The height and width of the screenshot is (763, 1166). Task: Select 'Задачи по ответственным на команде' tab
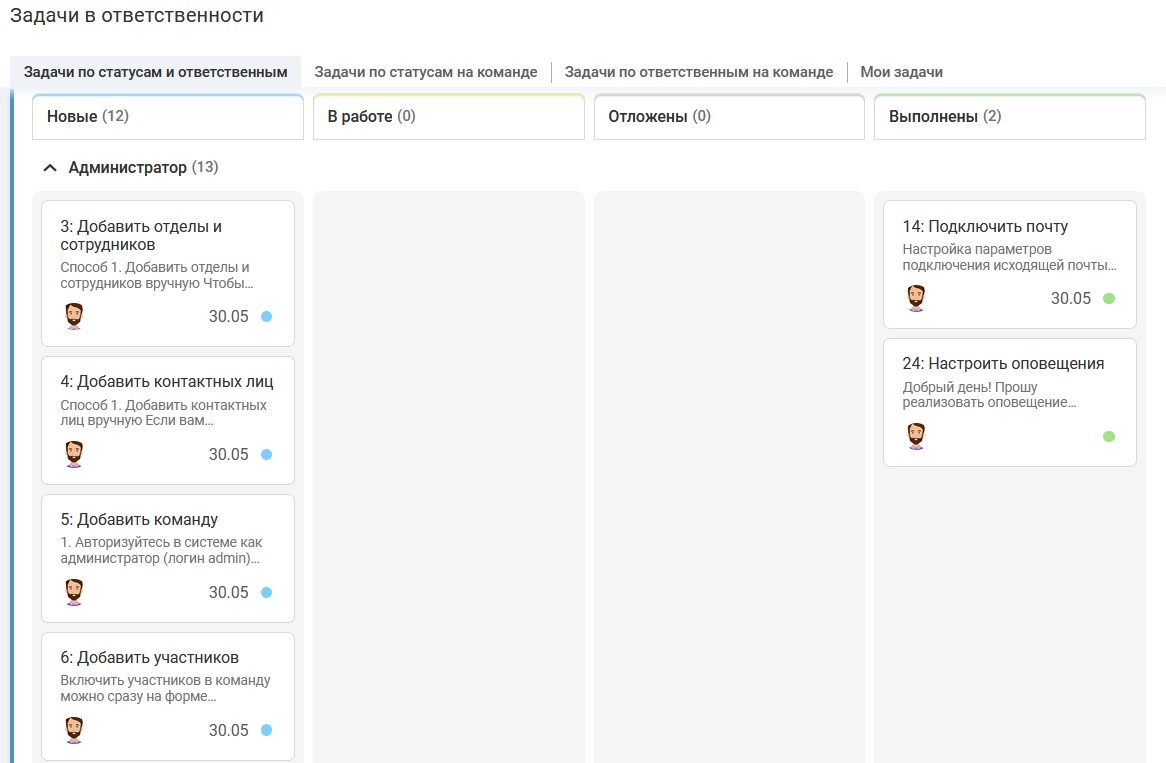698,72
